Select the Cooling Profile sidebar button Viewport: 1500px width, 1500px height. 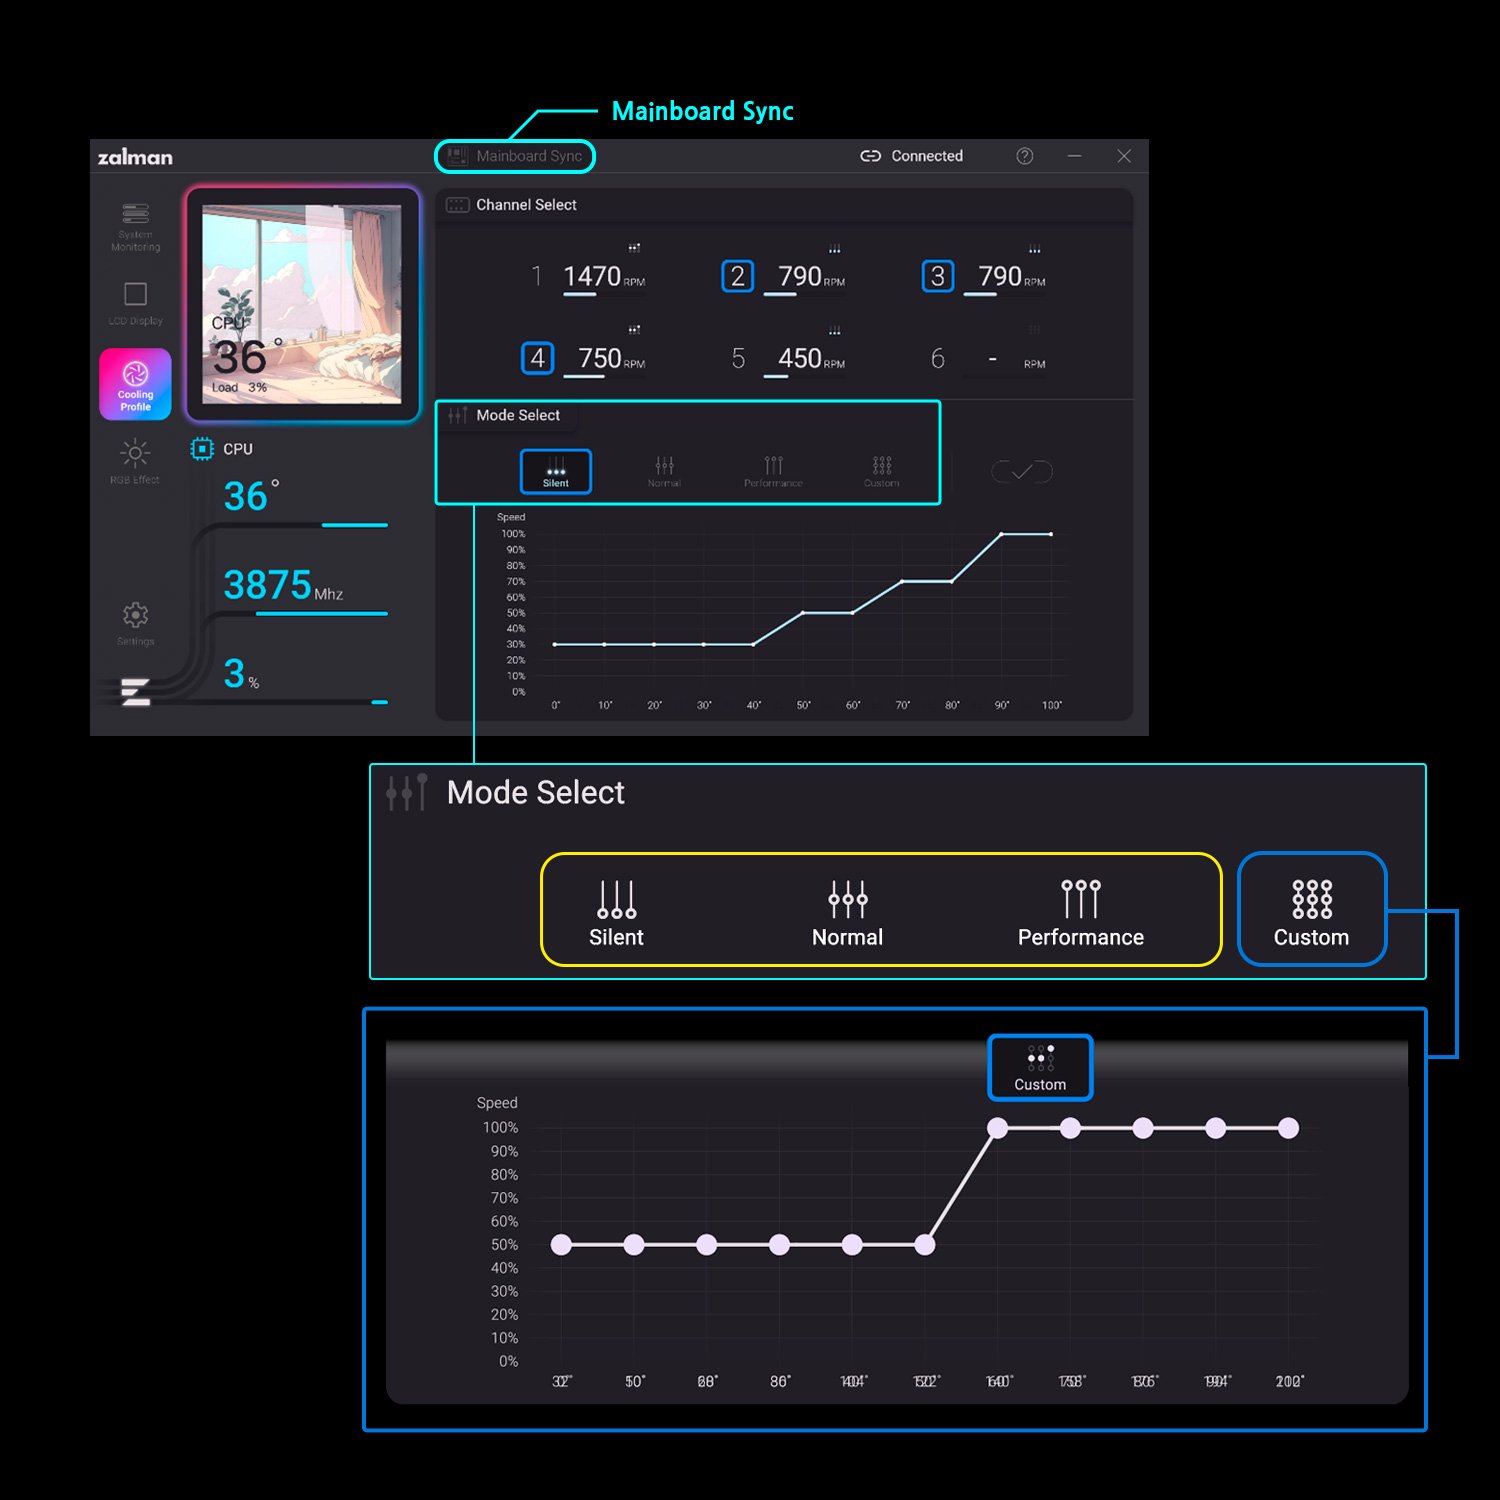click(x=135, y=384)
